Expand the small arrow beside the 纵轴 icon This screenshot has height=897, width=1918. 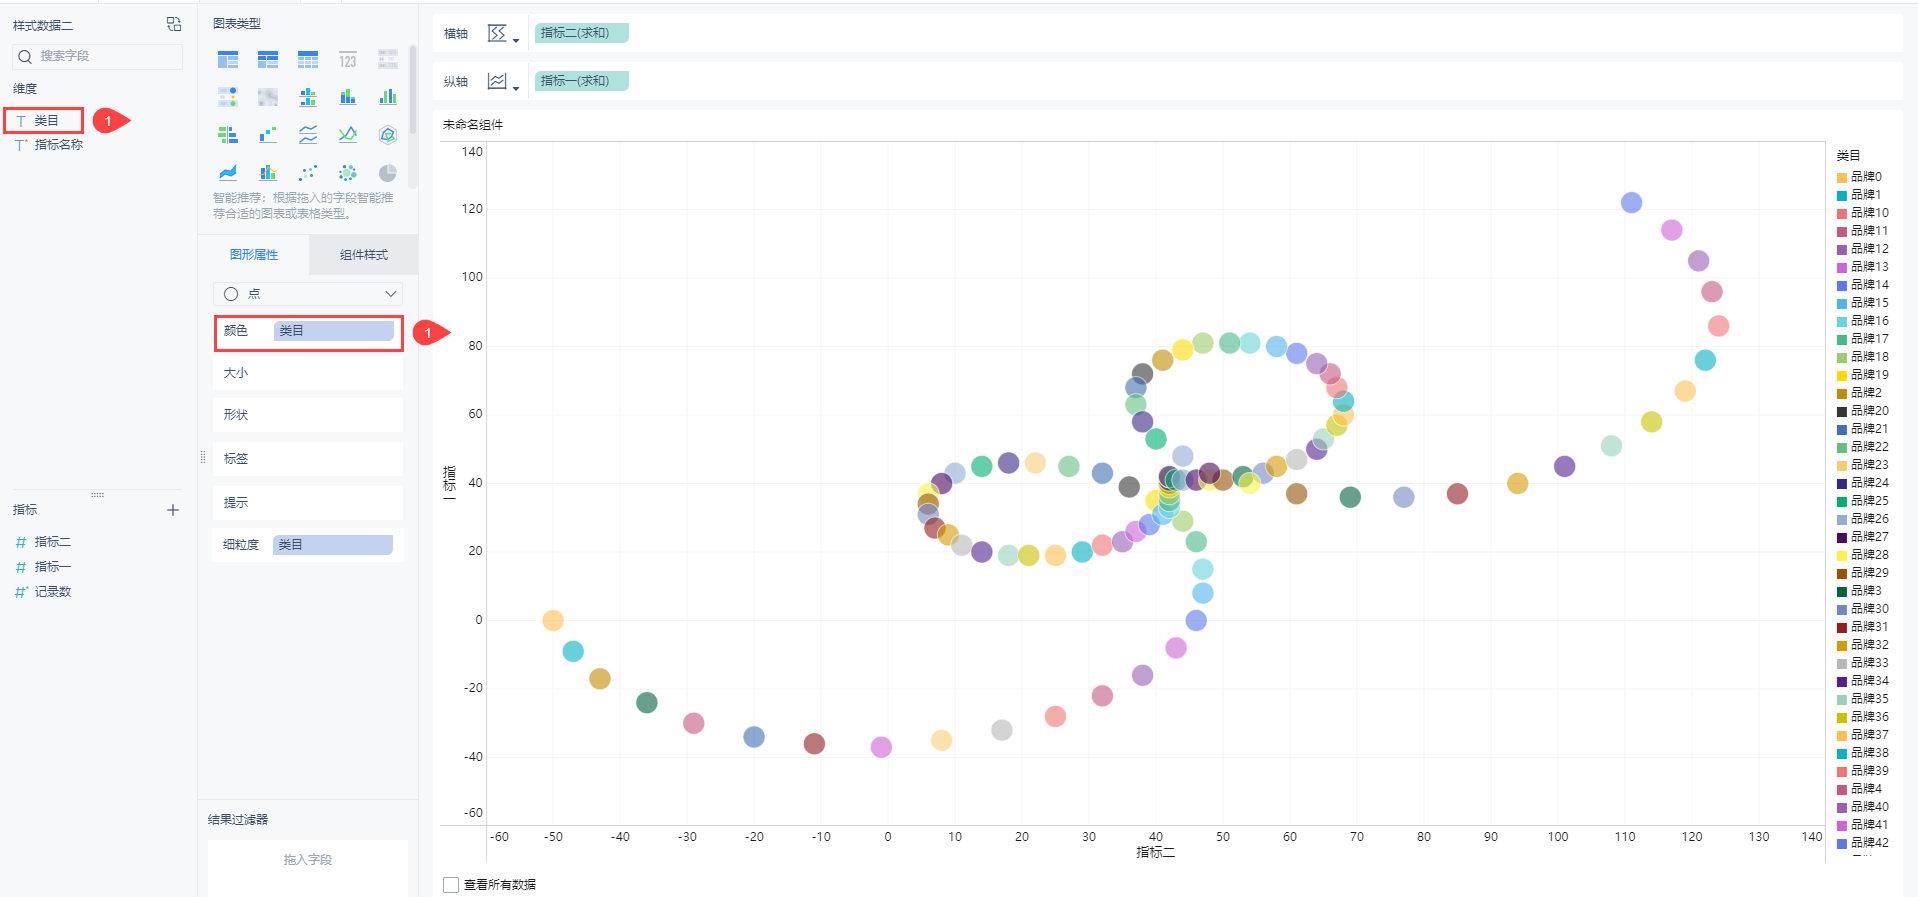(x=516, y=89)
